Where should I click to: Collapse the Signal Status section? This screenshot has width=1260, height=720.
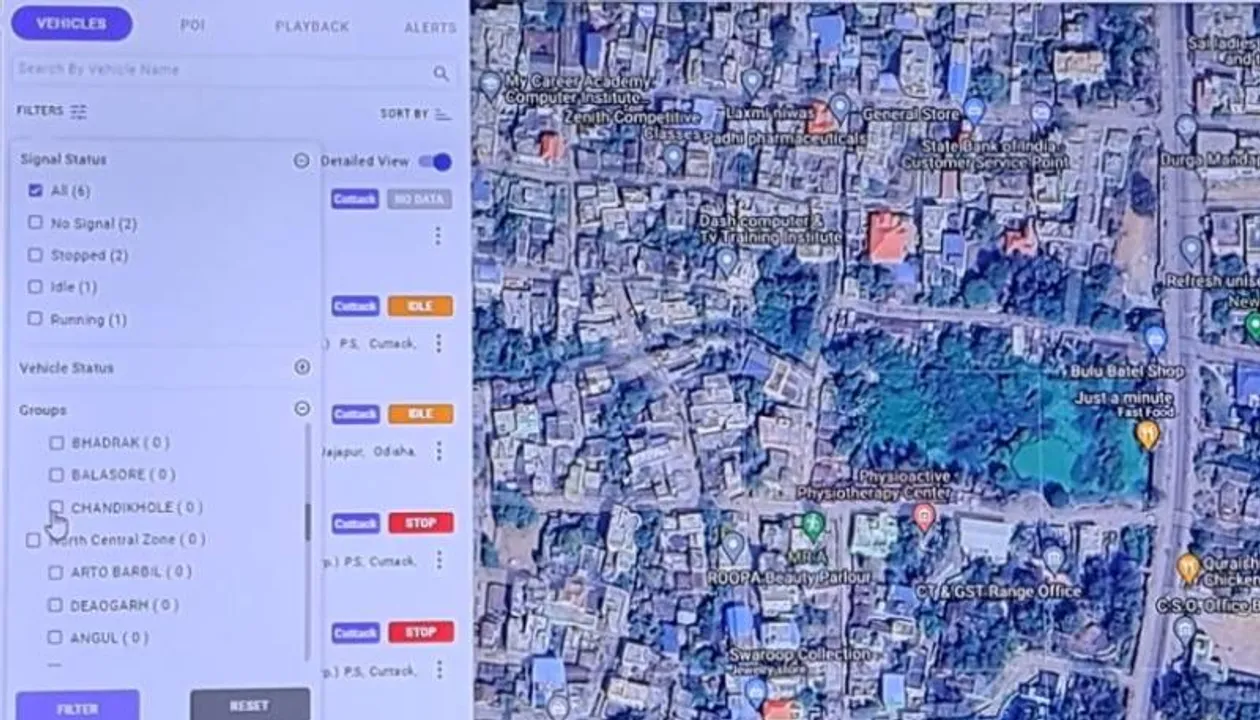(x=300, y=160)
